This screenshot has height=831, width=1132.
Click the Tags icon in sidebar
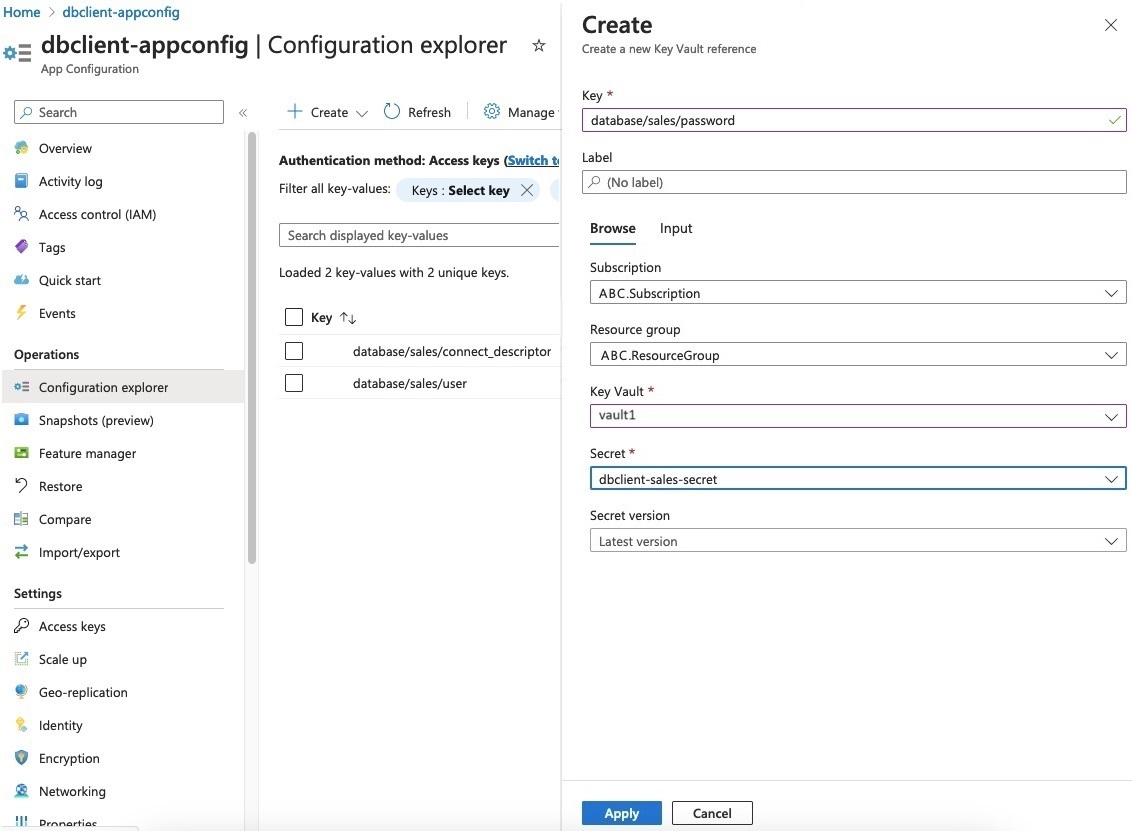[x=22, y=247]
